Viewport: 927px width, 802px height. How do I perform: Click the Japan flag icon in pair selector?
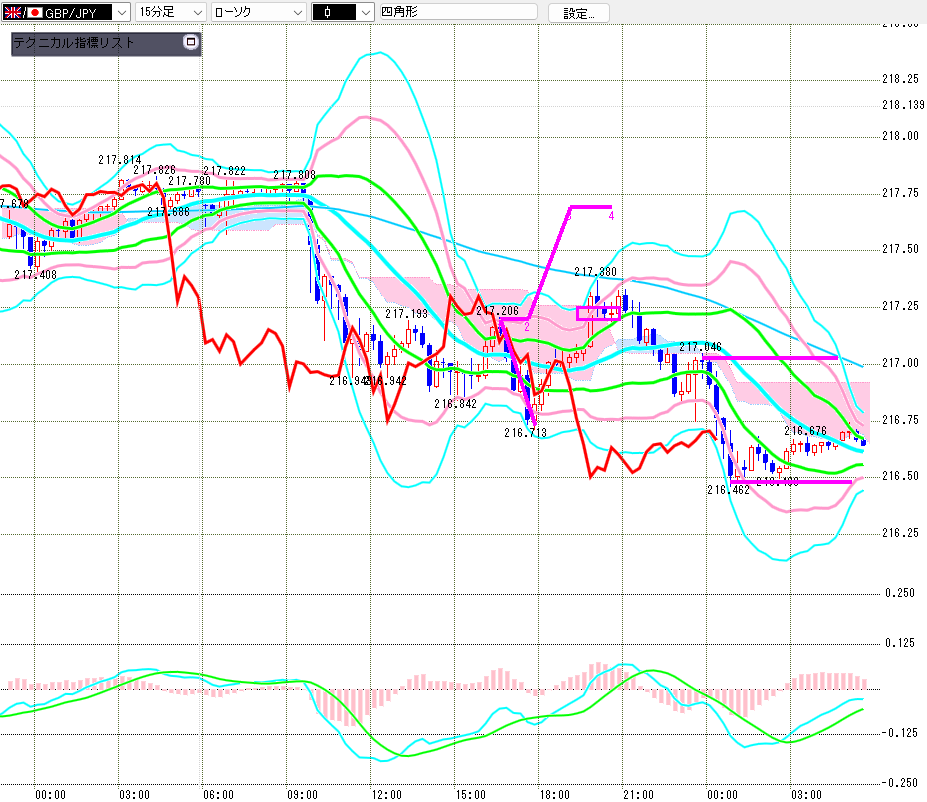click(34, 12)
